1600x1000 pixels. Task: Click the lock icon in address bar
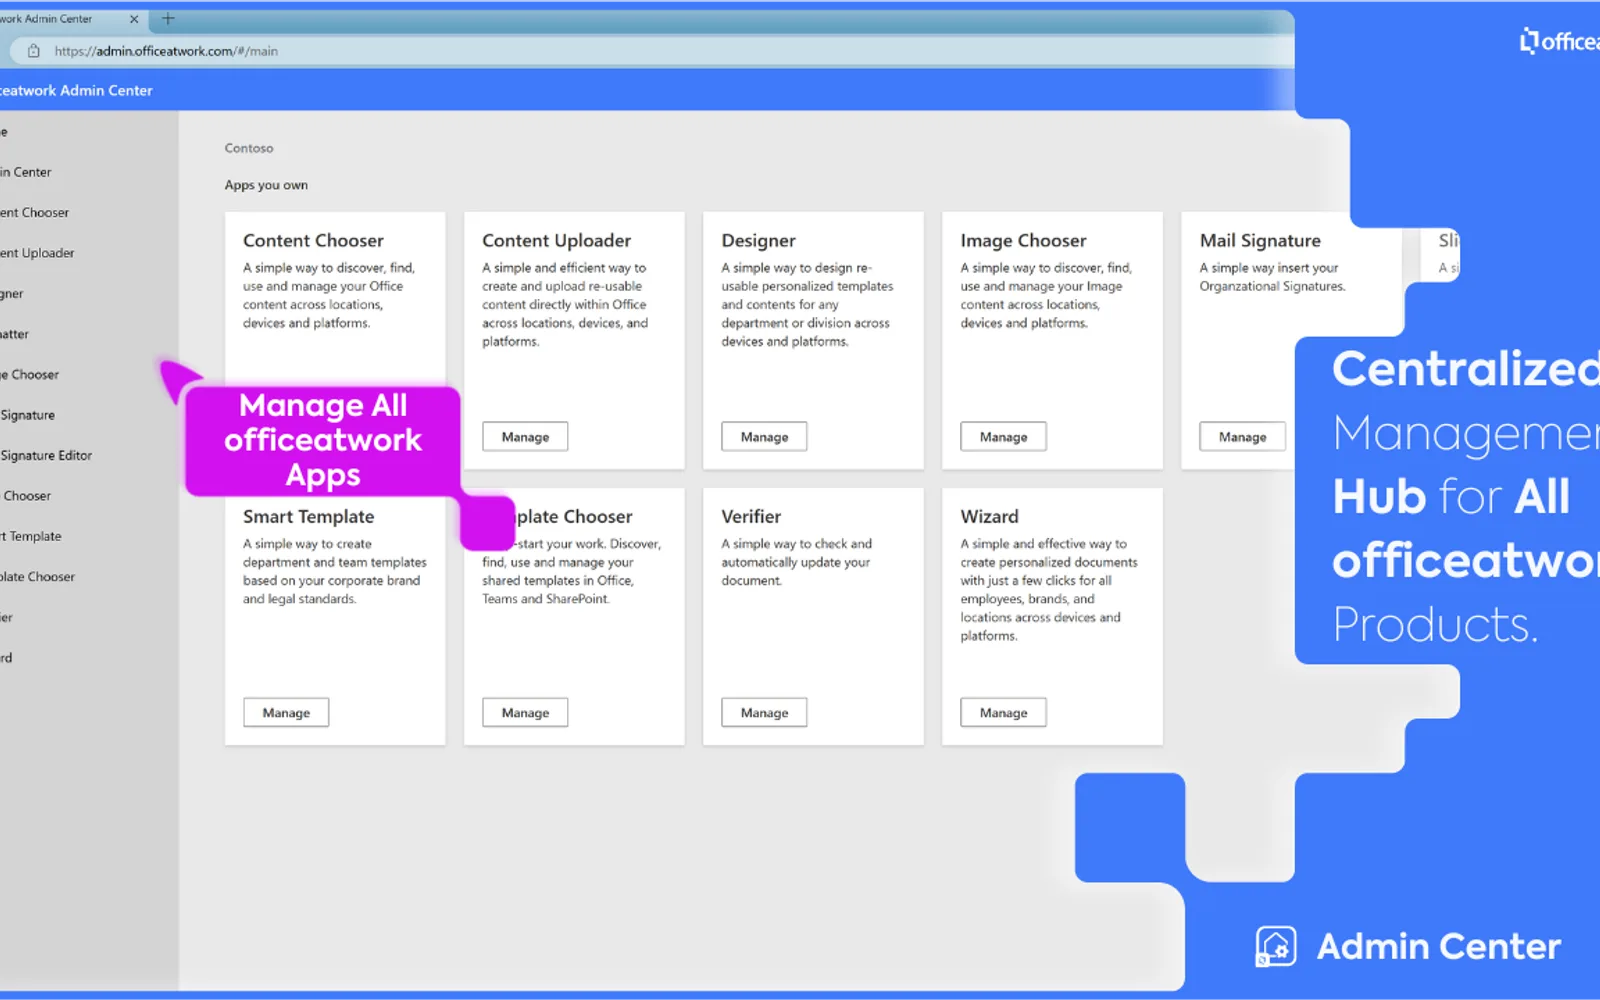coord(33,51)
